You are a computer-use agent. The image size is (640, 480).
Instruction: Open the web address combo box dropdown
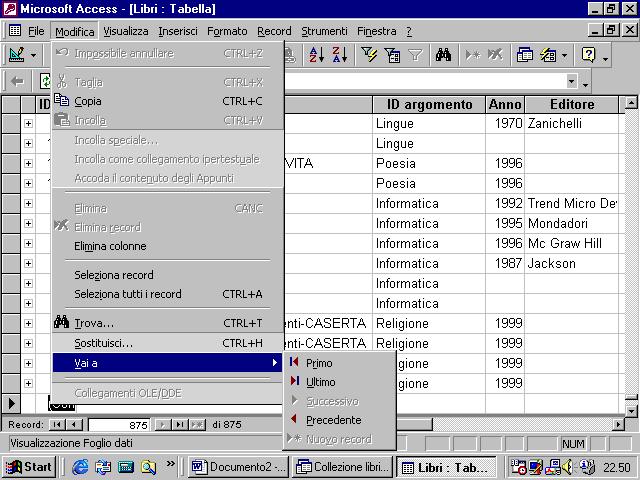pyautogui.click(x=572, y=81)
